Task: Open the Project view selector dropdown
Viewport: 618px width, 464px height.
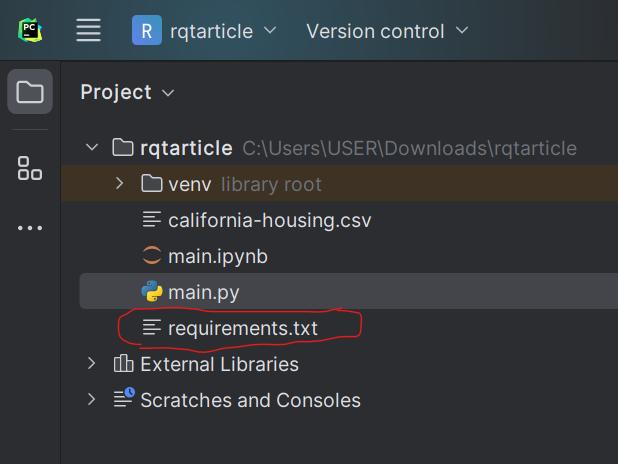Action: (x=128, y=92)
